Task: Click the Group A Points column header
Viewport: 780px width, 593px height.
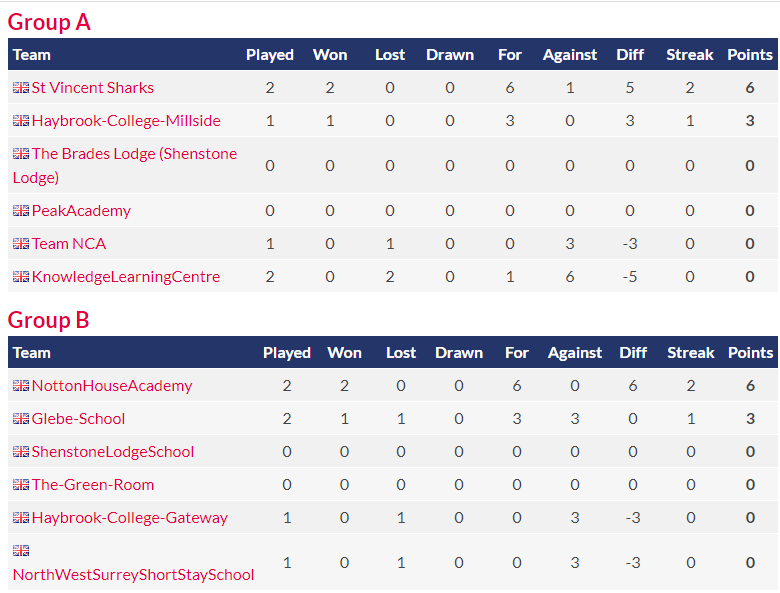Action: (750, 55)
